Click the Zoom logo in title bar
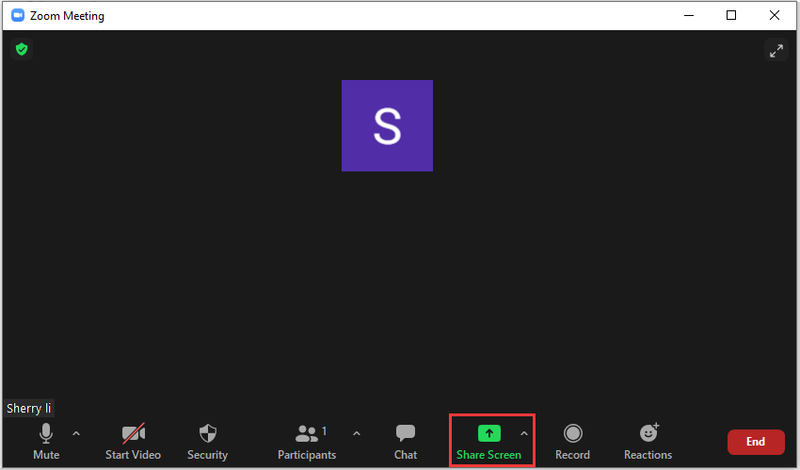Image resolution: width=800 pixels, height=470 pixels. [x=18, y=15]
